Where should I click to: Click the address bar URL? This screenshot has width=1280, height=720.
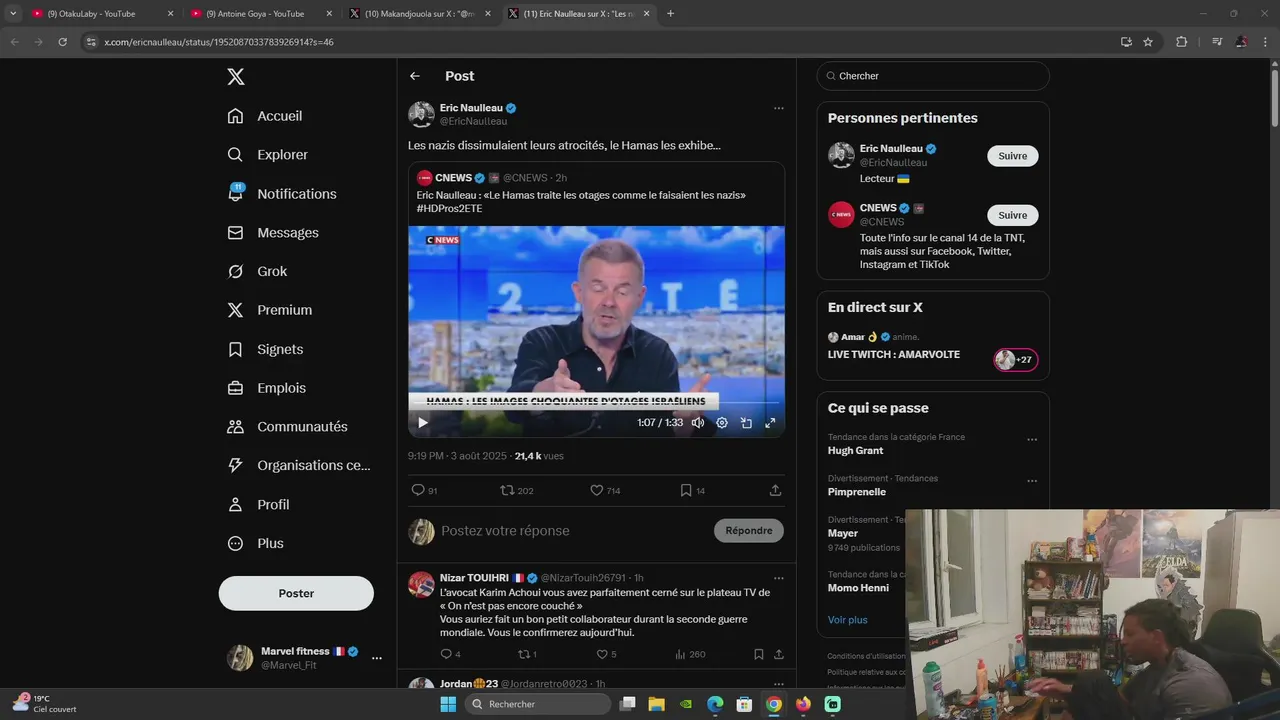(x=218, y=42)
